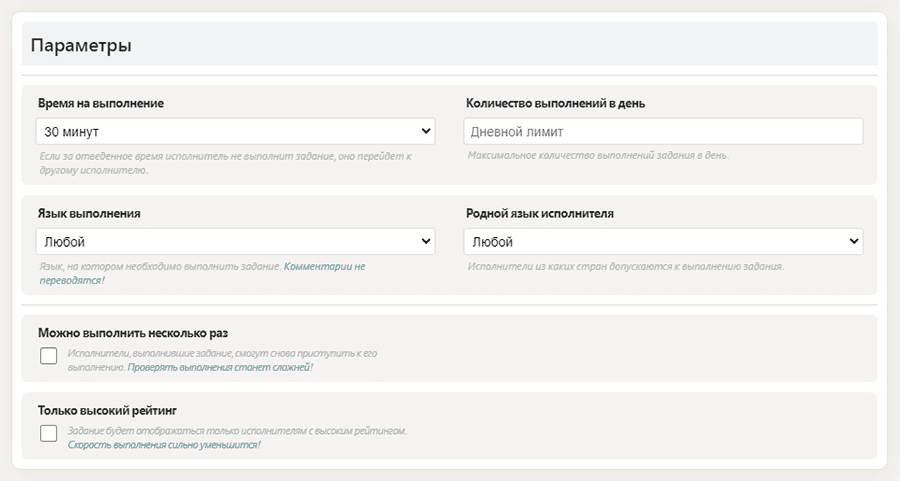The width and height of the screenshot is (900, 481).
Task: Open the "Скорость выполнения сильно уменьшится!" link
Action: (164, 444)
